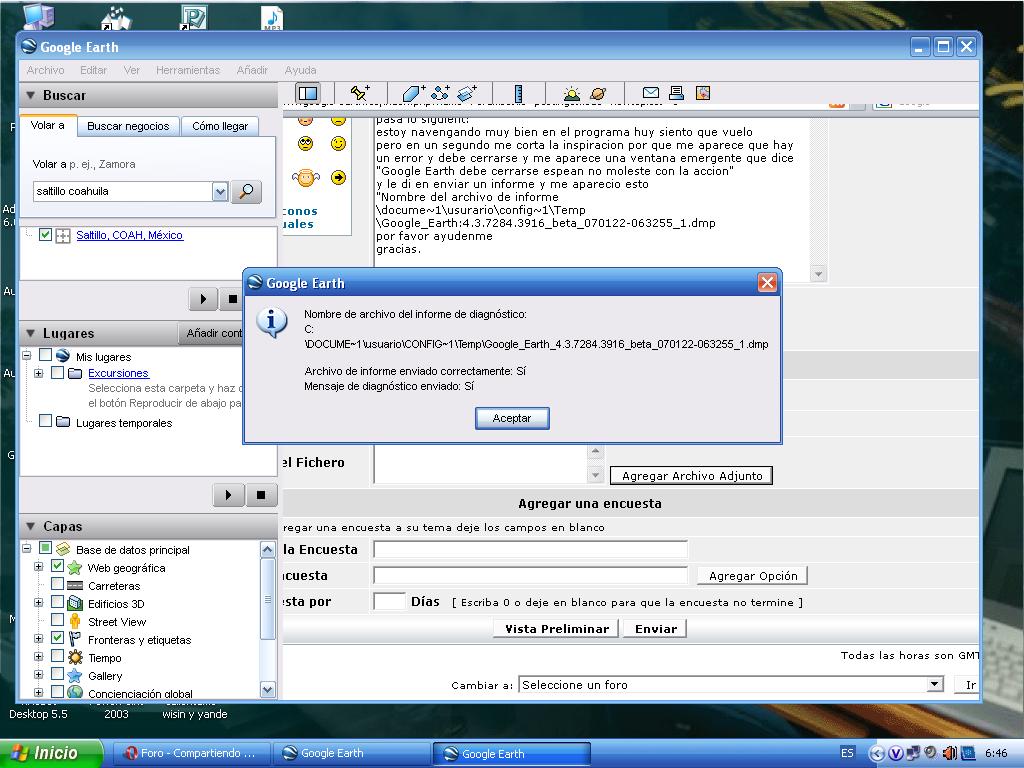Enable the Edificios 3D layer checkbox

pos(57,601)
